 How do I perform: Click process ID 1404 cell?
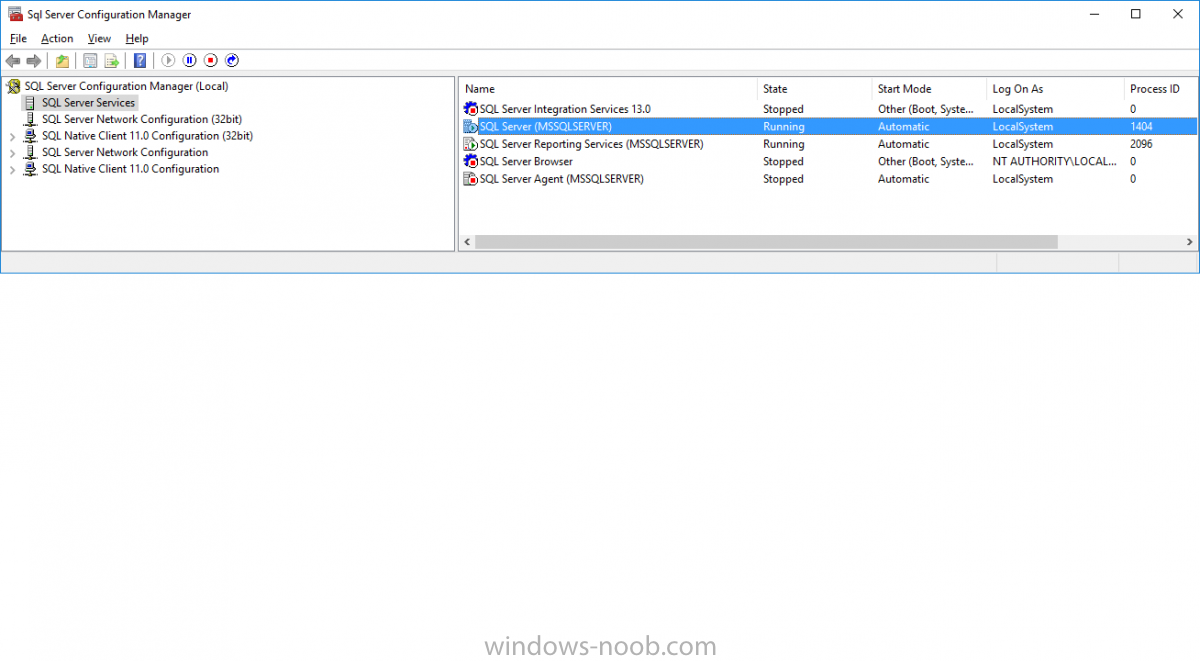[x=1141, y=127]
